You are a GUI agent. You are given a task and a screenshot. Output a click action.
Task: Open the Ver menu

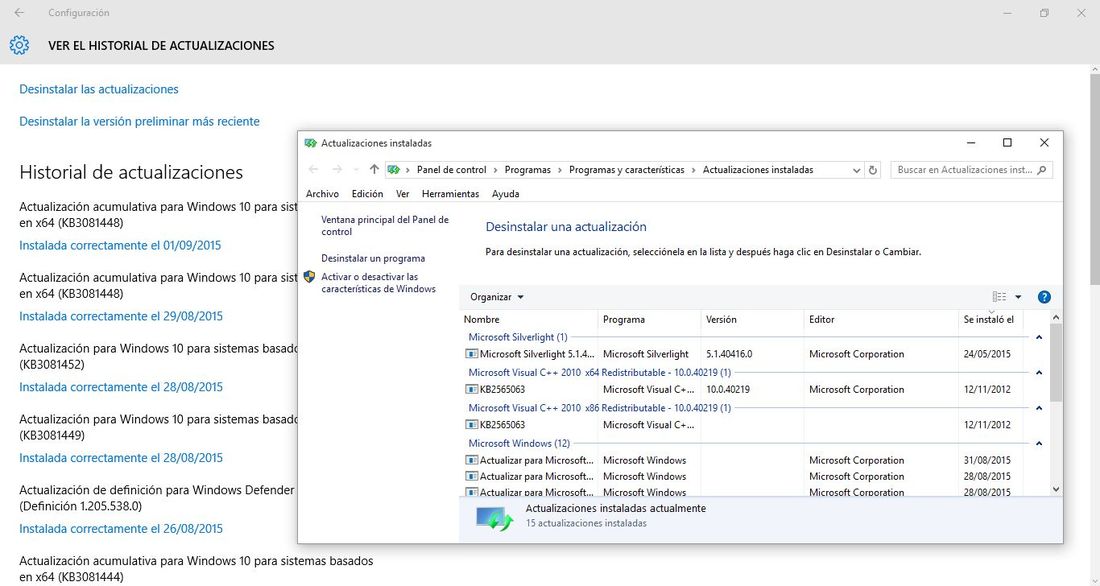[x=403, y=194]
